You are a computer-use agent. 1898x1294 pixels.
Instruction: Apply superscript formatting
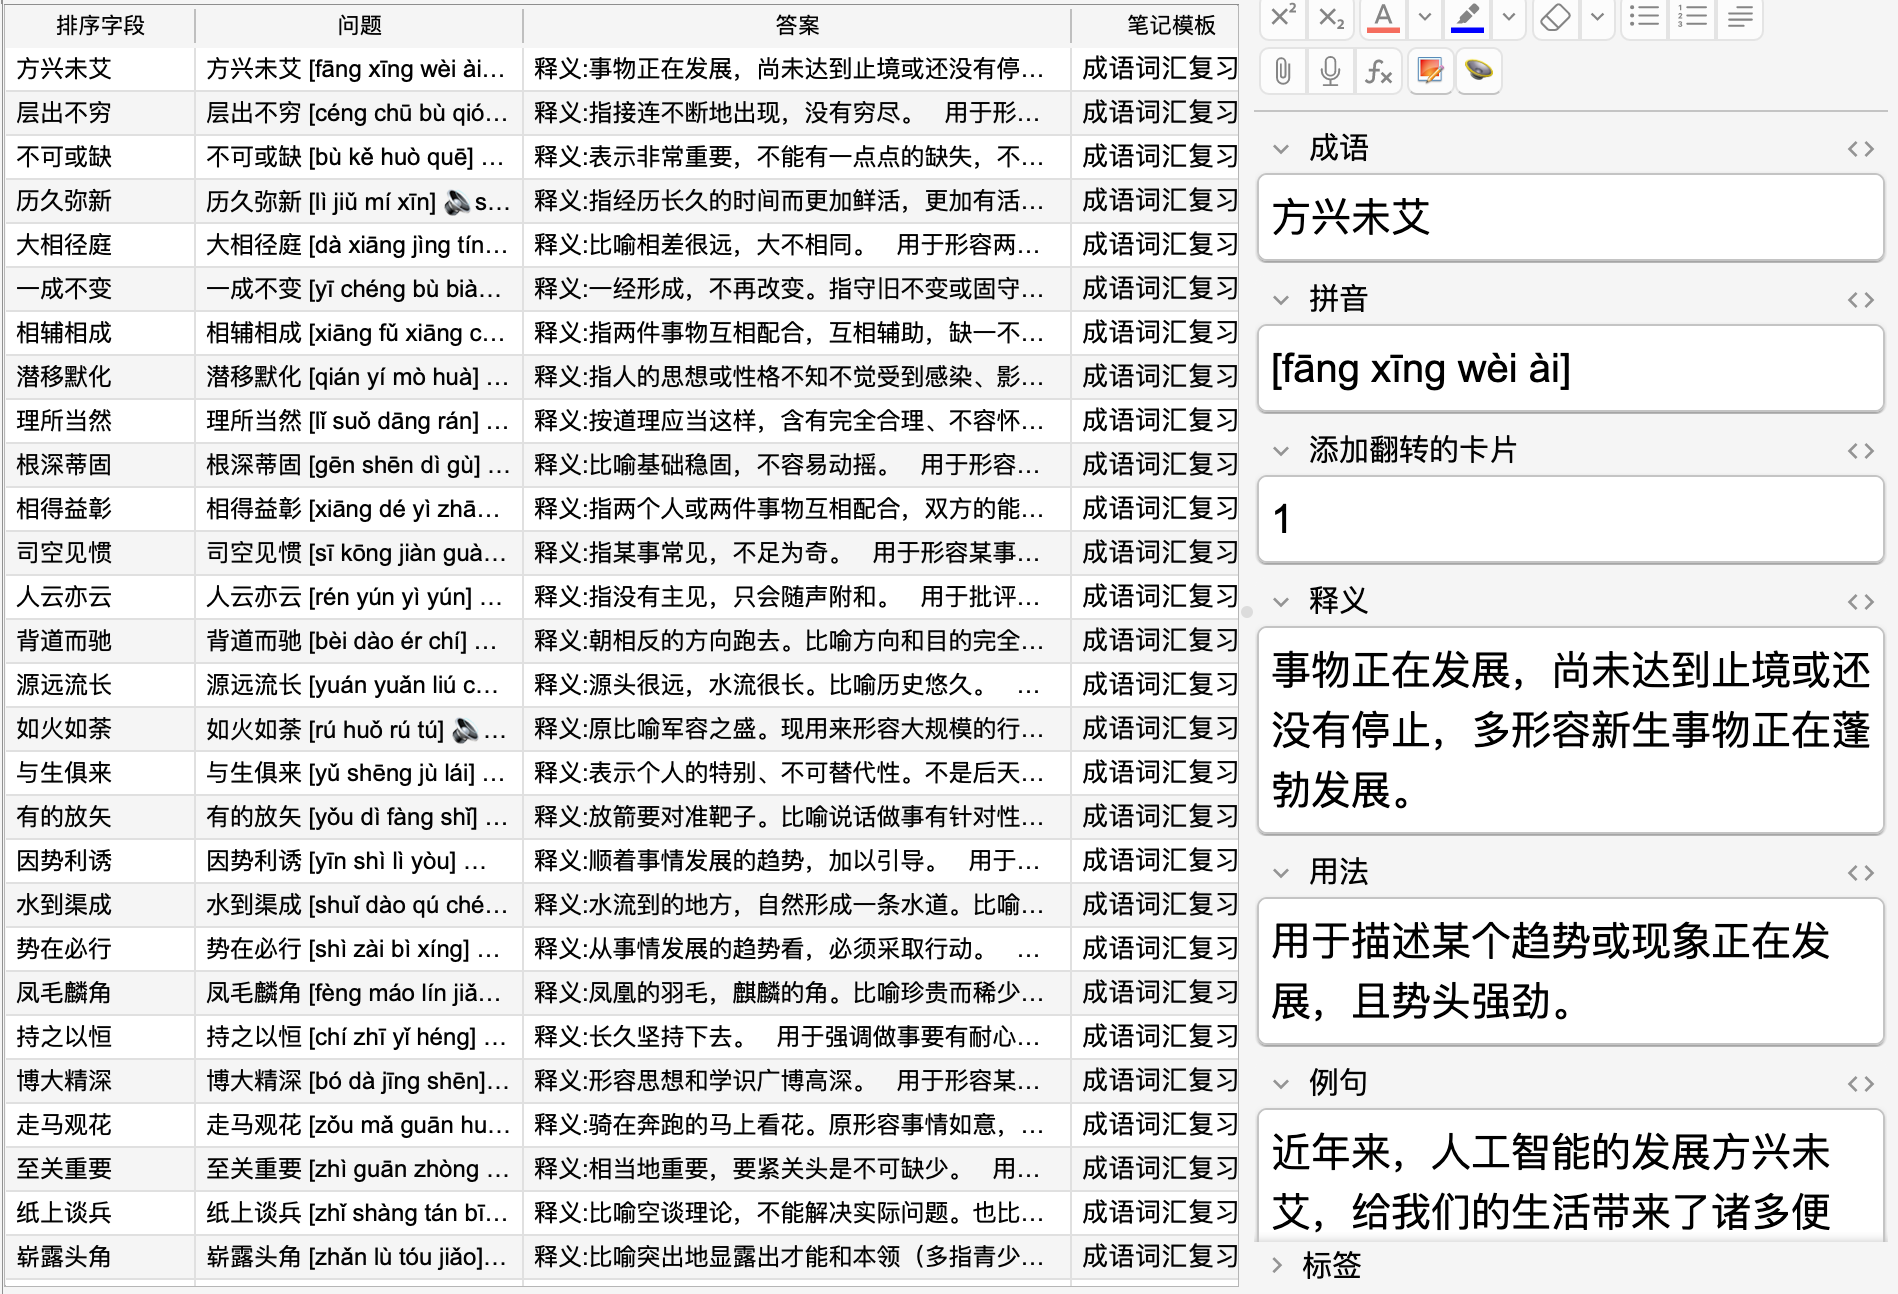tap(1283, 17)
